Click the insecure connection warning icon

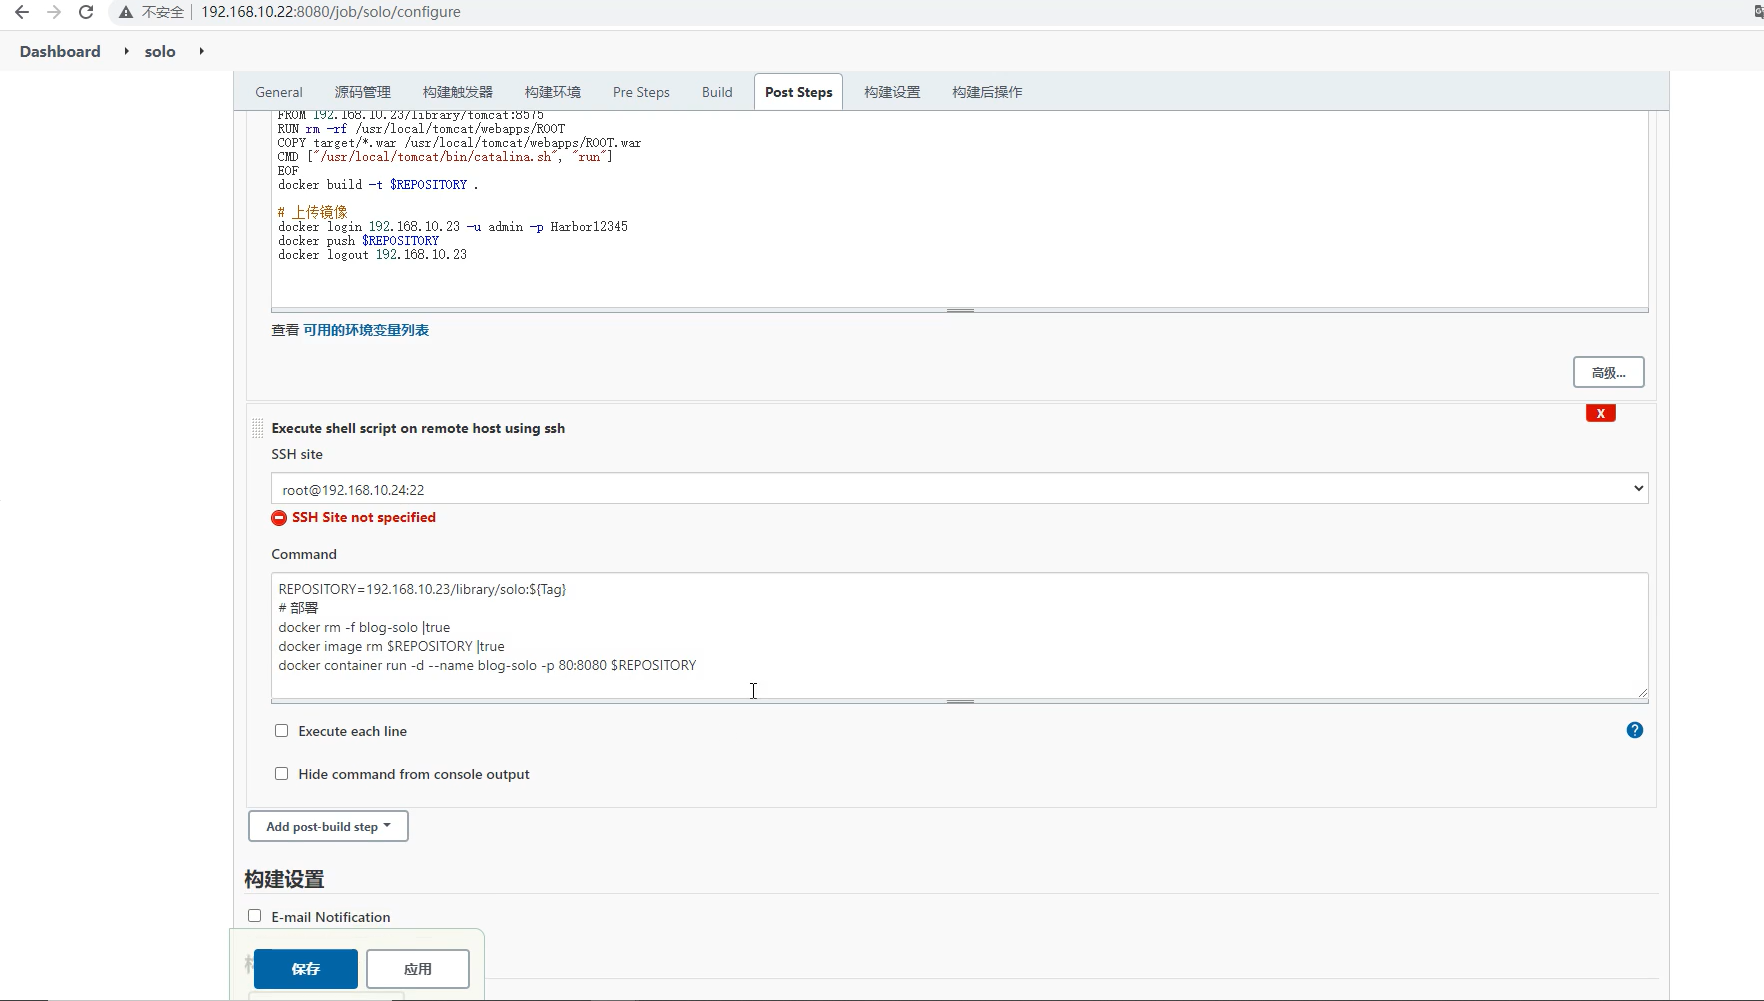coord(126,12)
